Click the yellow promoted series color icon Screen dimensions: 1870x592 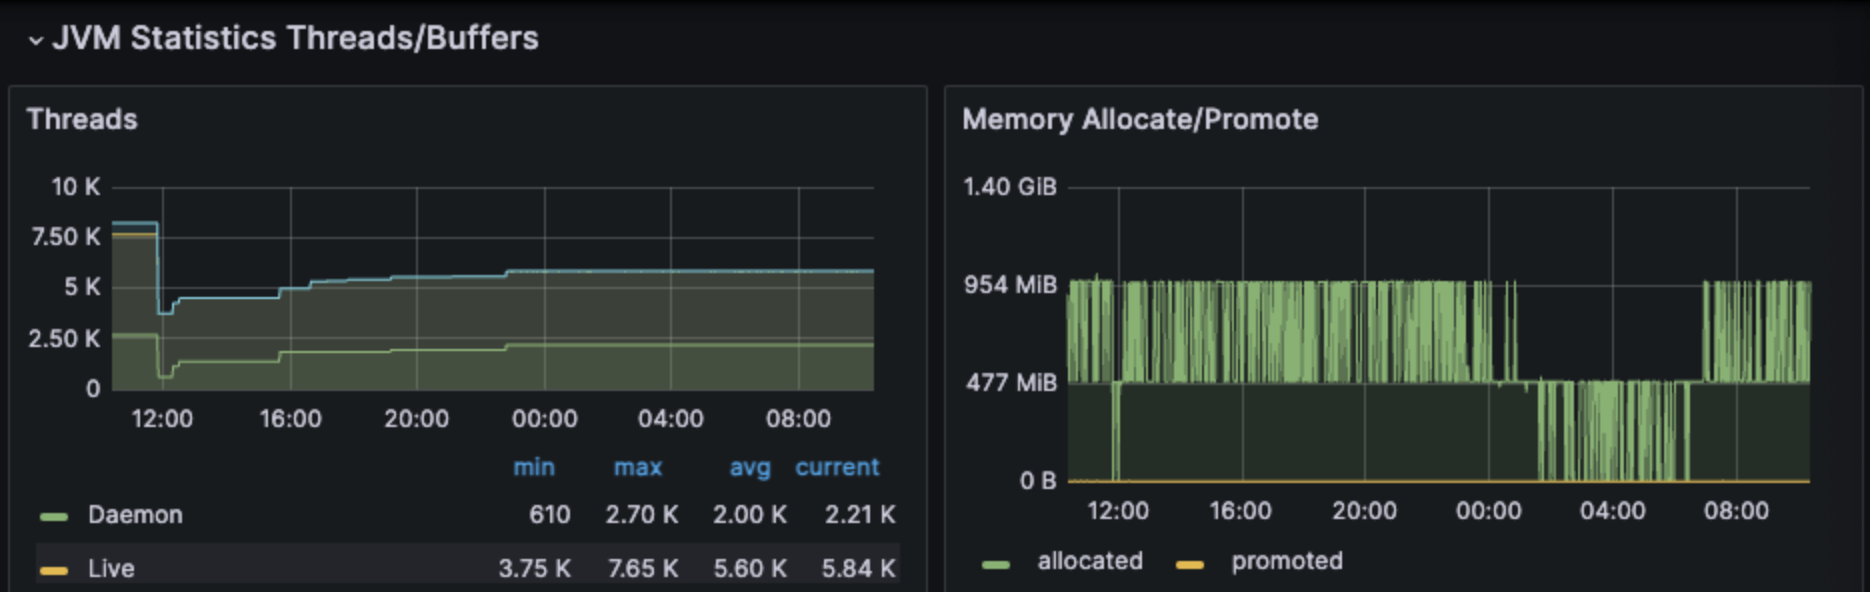tap(1190, 564)
